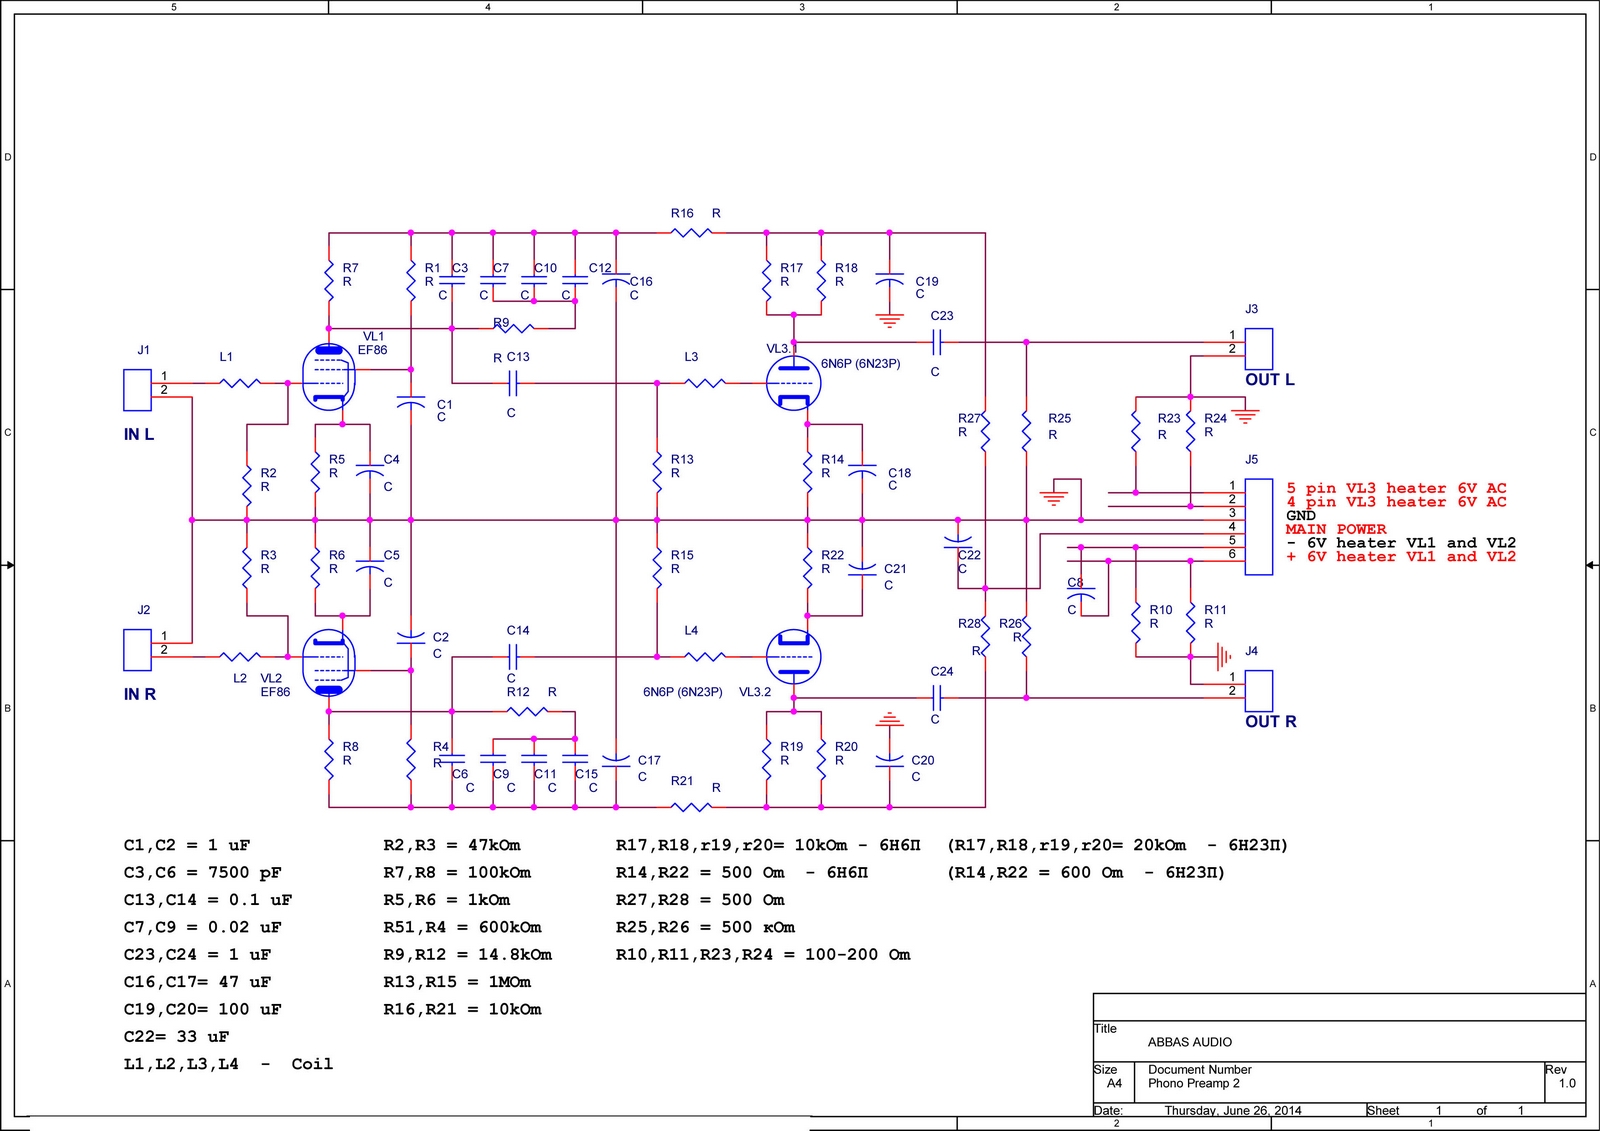Select the J2 input connector box
Viewport: 1600px width, 1131px height.
(x=137, y=650)
